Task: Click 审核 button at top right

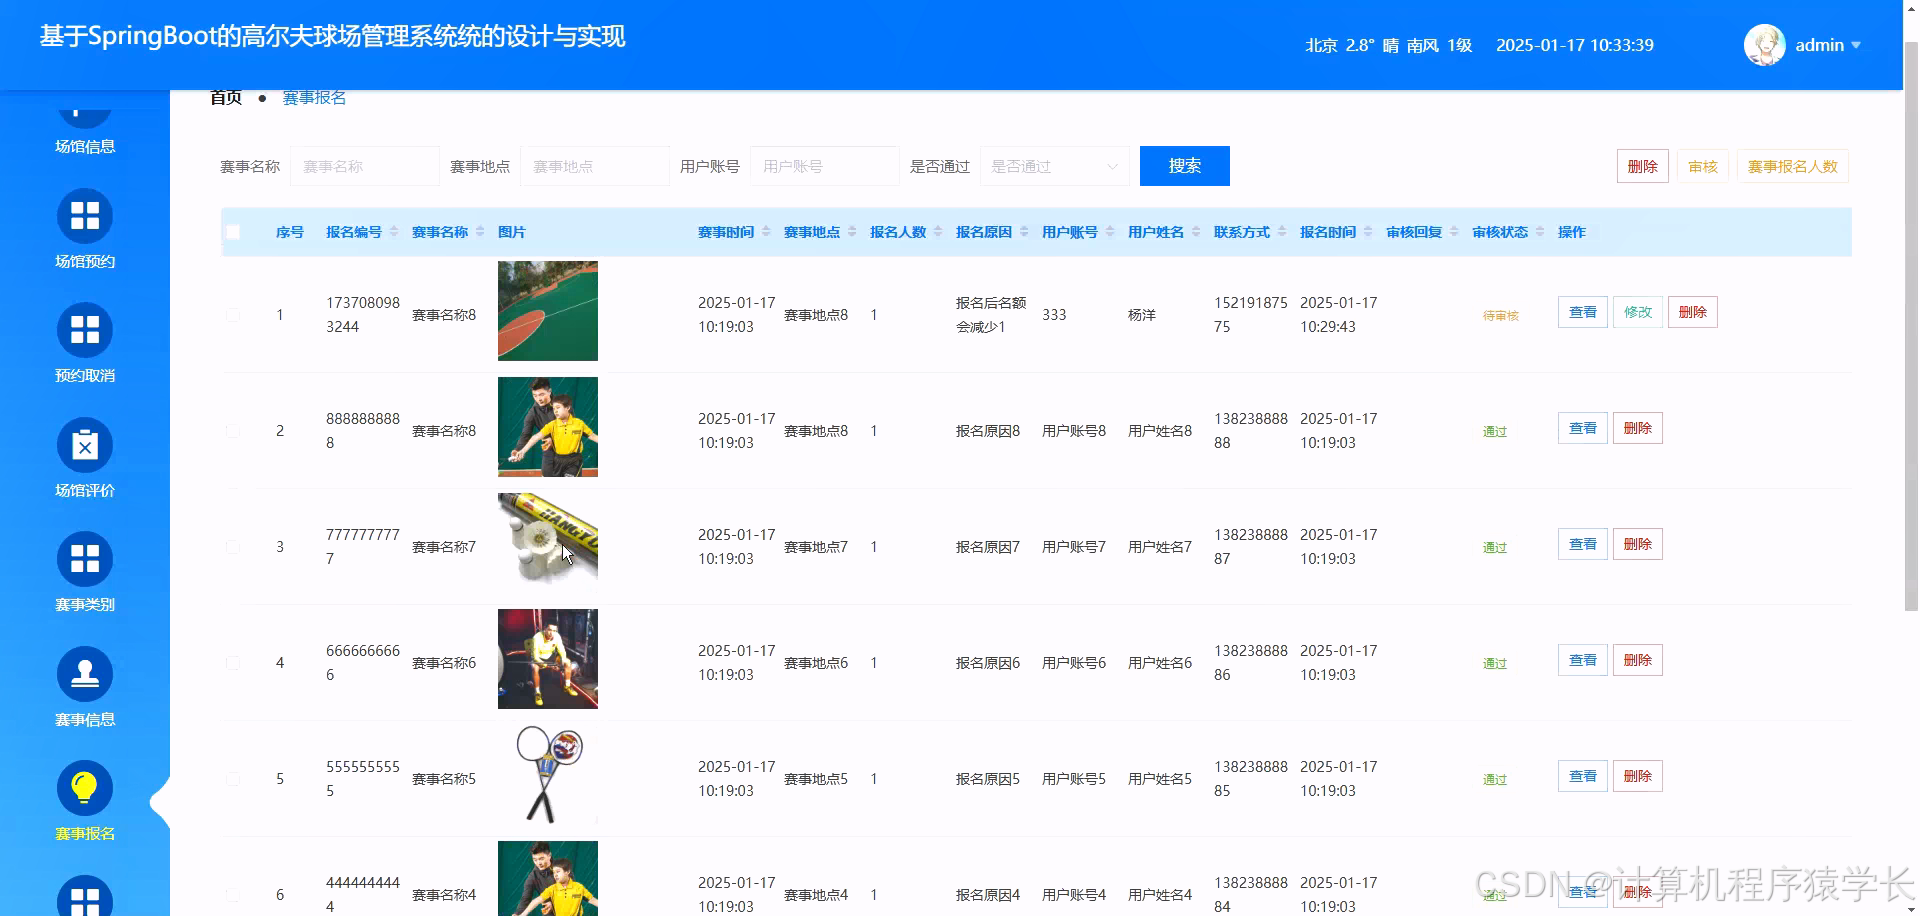Action: (x=1702, y=166)
